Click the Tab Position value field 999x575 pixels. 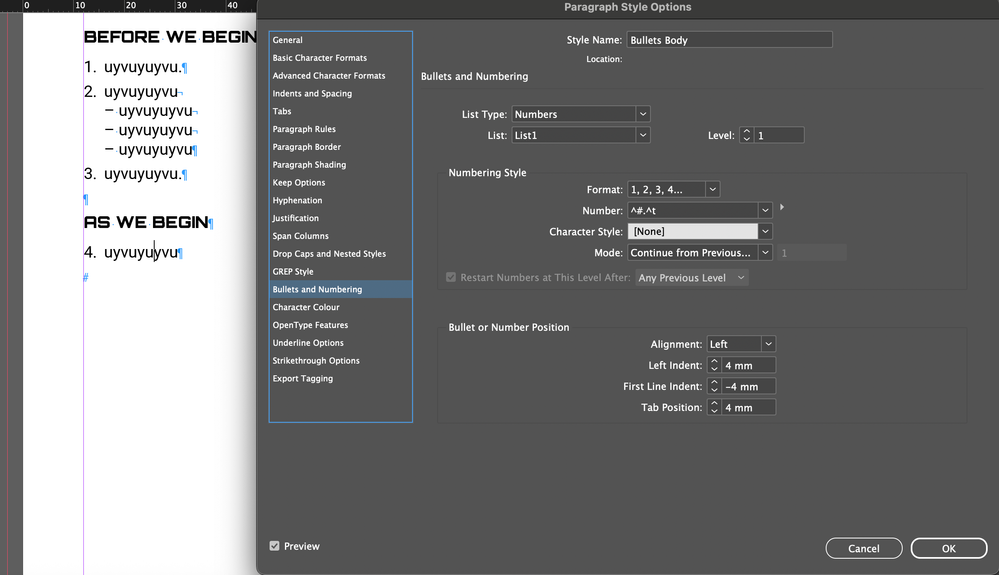click(749, 407)
